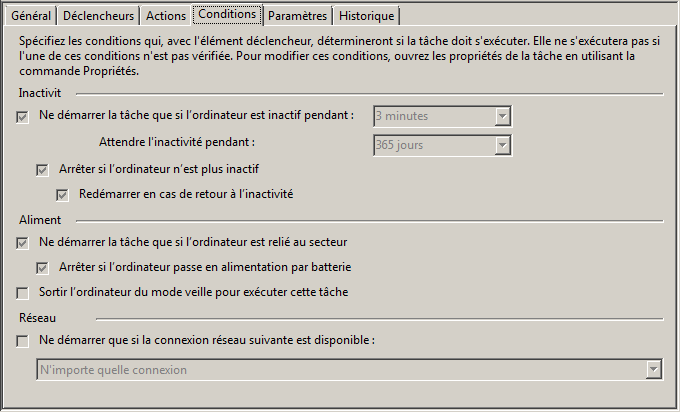The width and height of the screenshot is (680, 412).
Task: Toggle stop on battery power checkbox
Action: tap(42, 267)
